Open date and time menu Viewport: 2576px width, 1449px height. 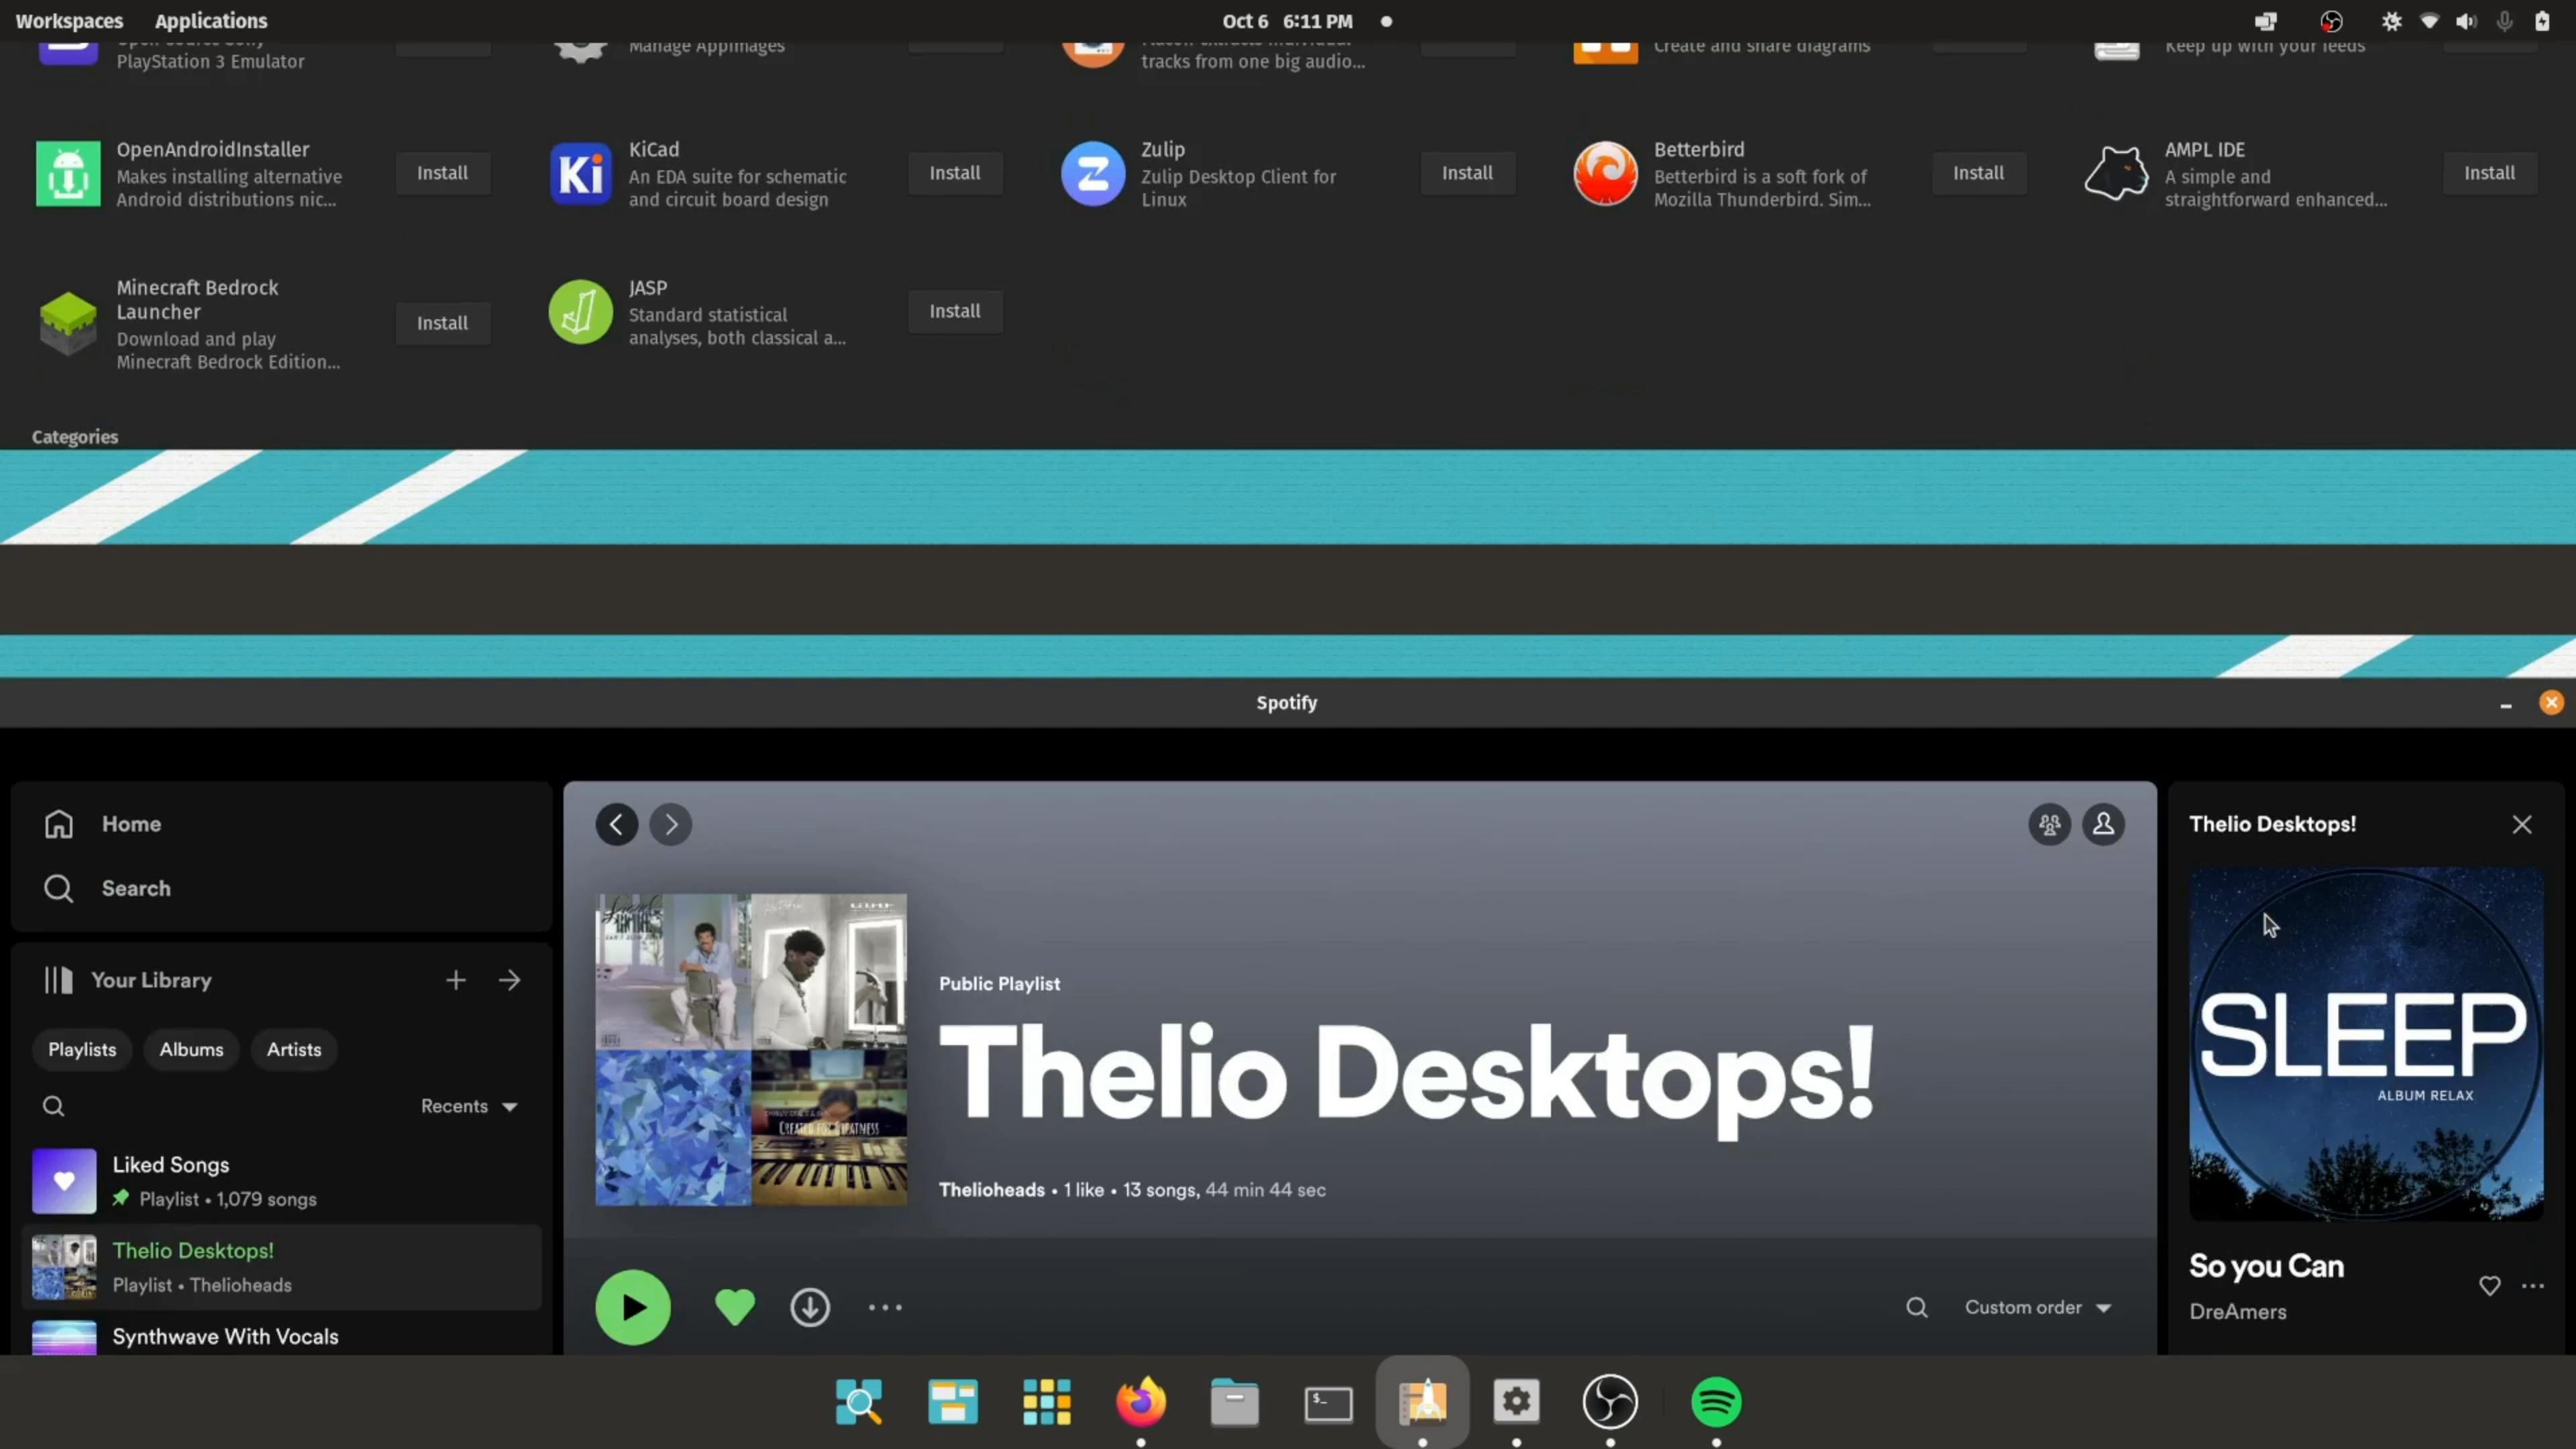pos(1287,21)
